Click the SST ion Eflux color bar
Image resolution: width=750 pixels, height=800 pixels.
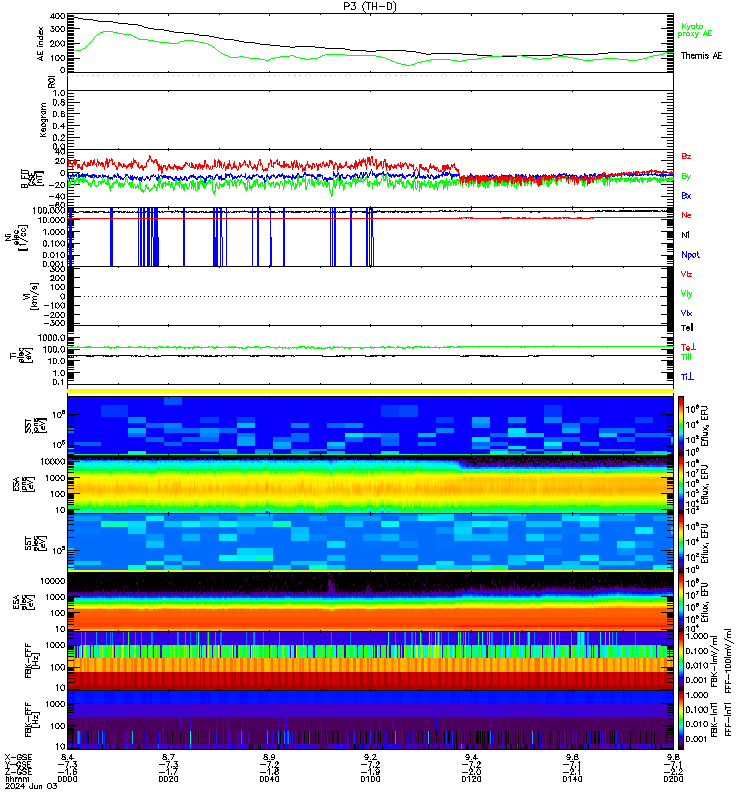point(680,424)
